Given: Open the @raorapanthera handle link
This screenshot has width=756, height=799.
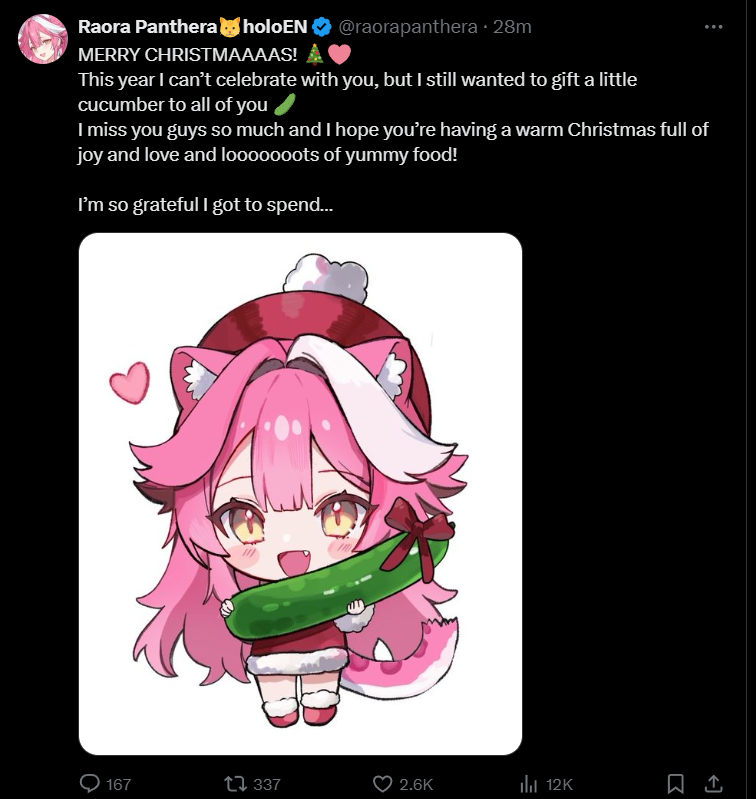Looking at the screenshot, I should coord(408,26).
